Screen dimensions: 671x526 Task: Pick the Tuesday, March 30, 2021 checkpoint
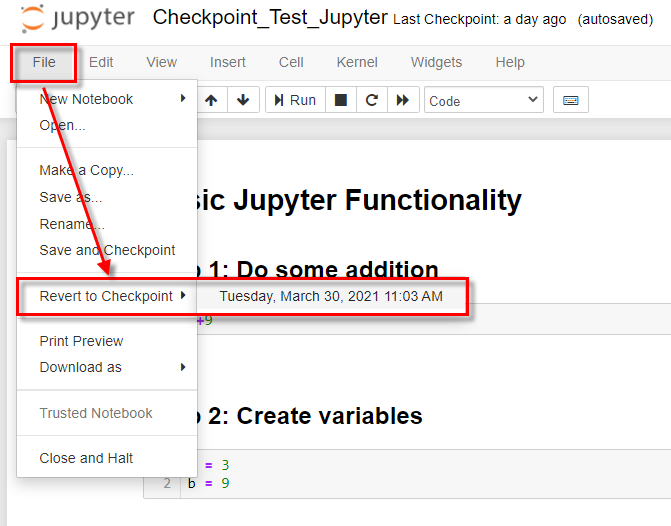tap(331, 296)
